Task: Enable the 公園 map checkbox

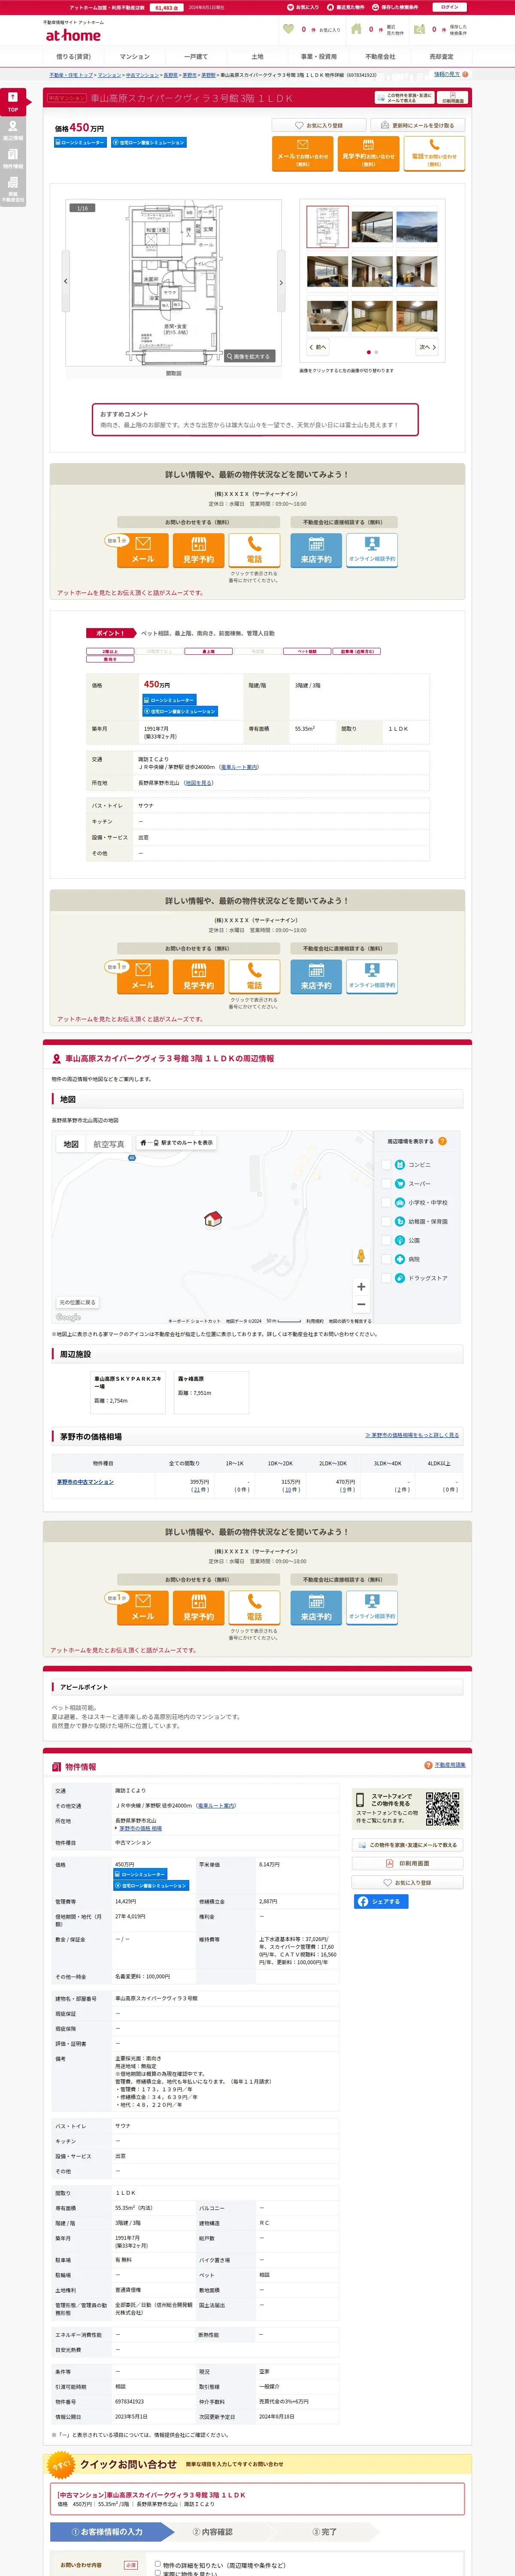Action: click(386, 1240)
